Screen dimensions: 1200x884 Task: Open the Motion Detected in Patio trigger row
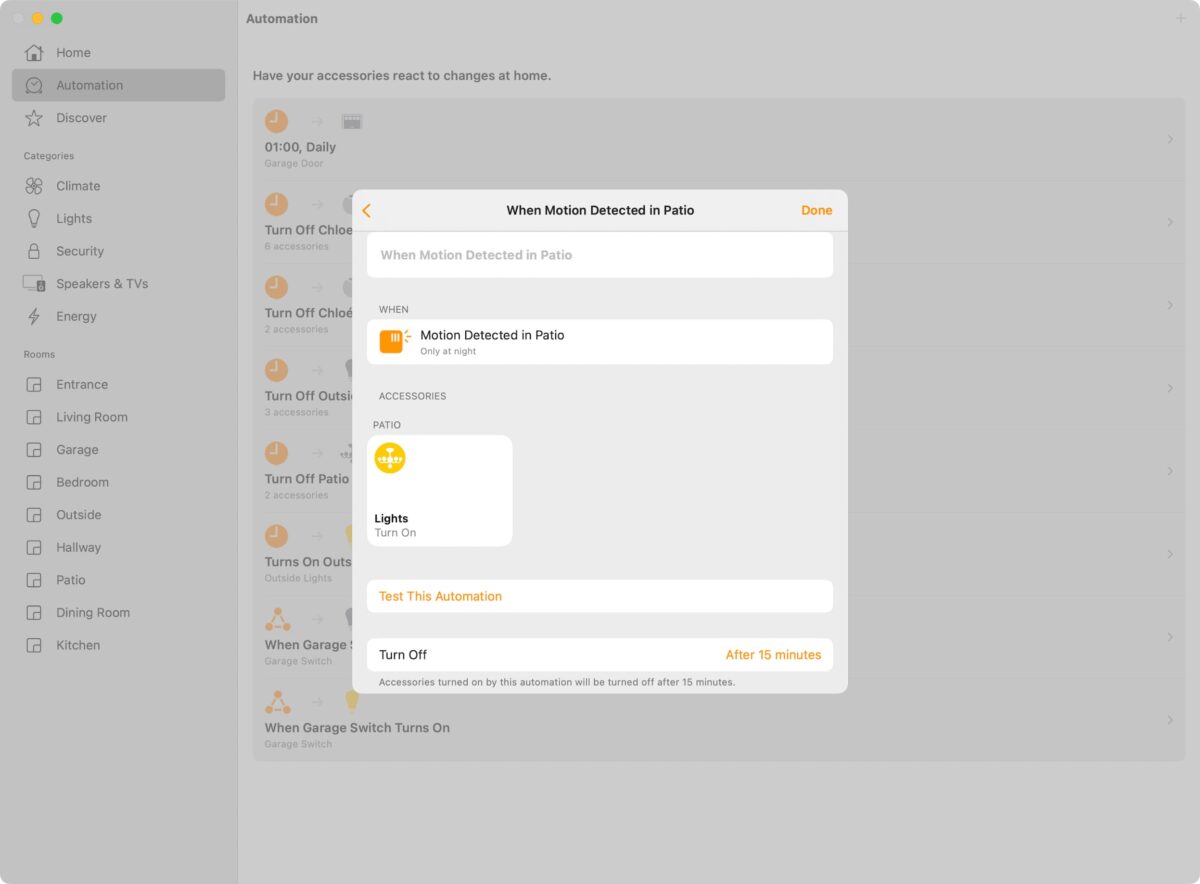pos(600,341)
